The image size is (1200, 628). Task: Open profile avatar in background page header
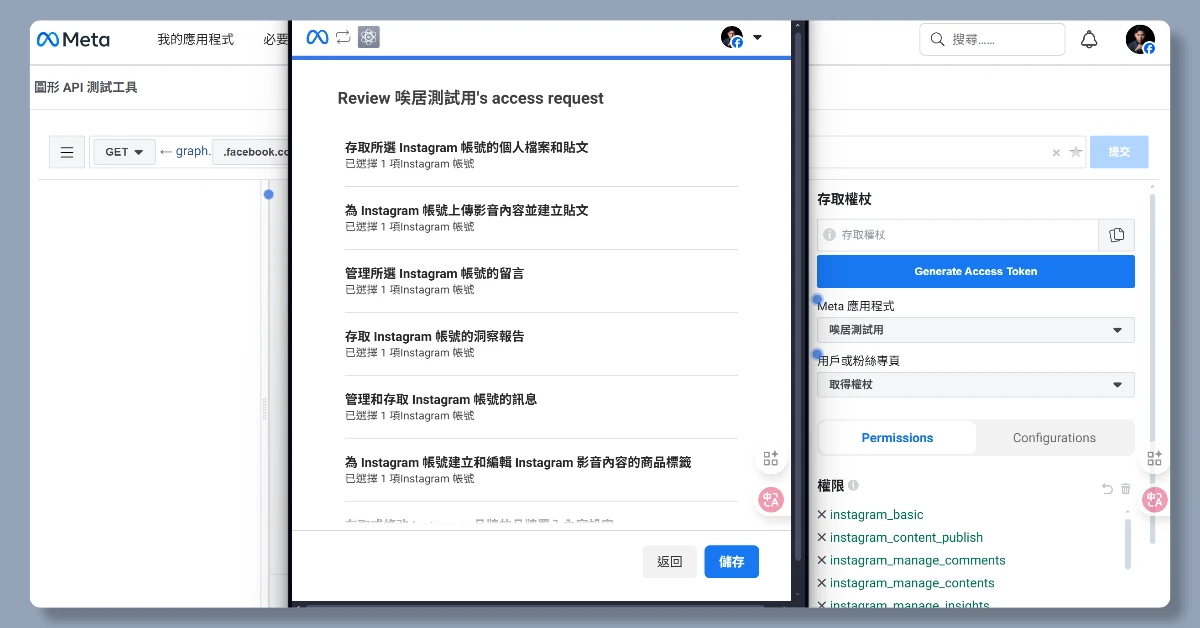[1140, 40]
